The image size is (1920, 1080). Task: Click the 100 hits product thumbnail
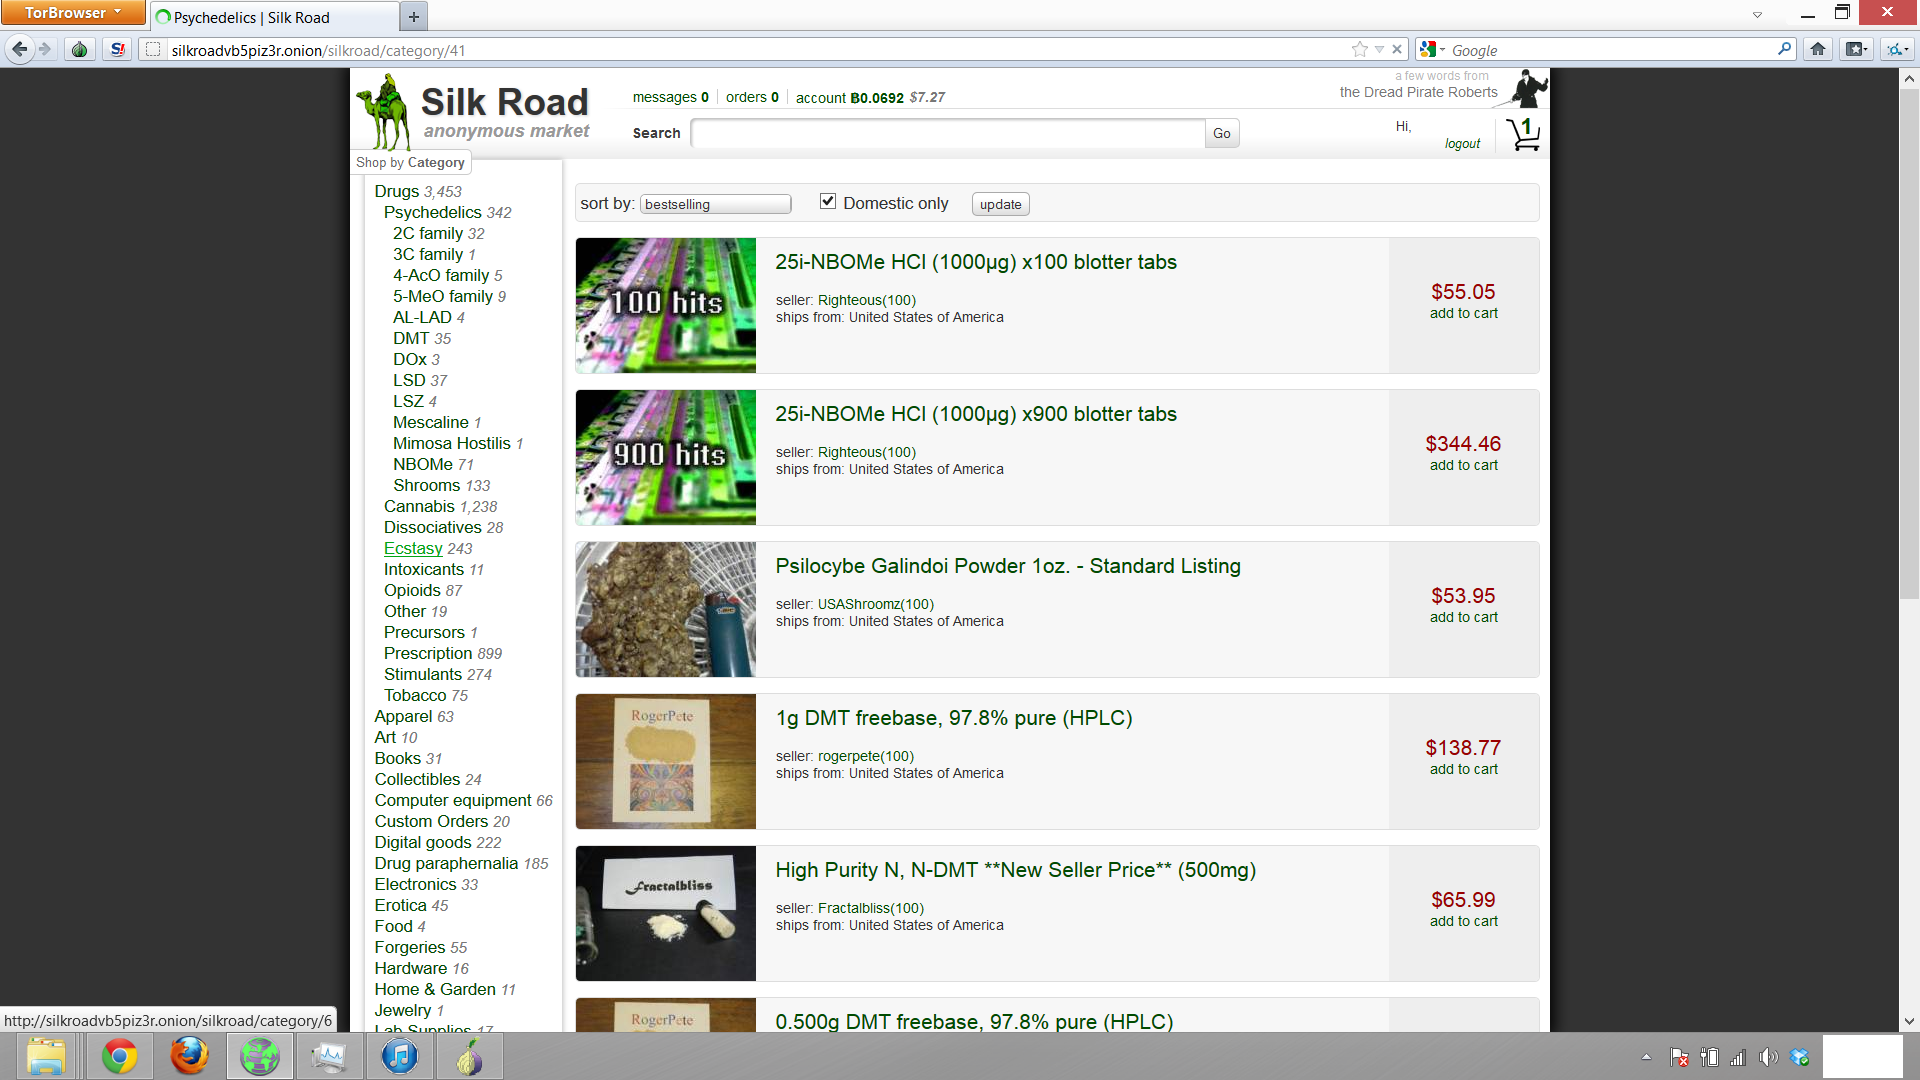(666, 305)
